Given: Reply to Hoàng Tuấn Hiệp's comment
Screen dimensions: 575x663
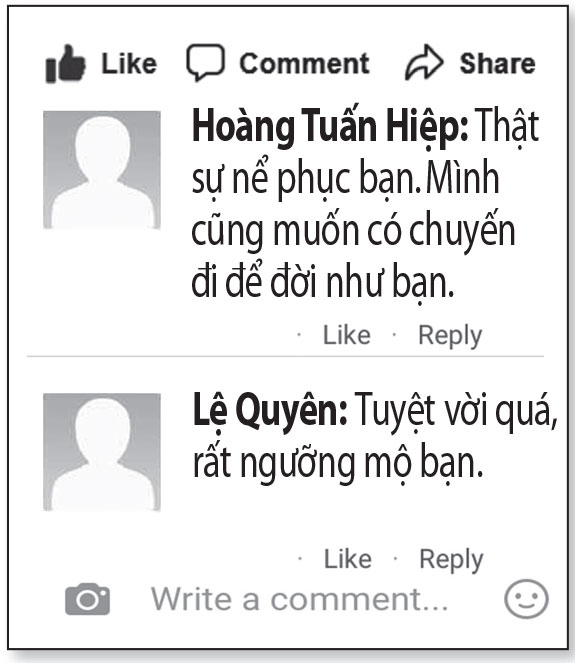Looking at the screenshot, I should pos(450,337).
